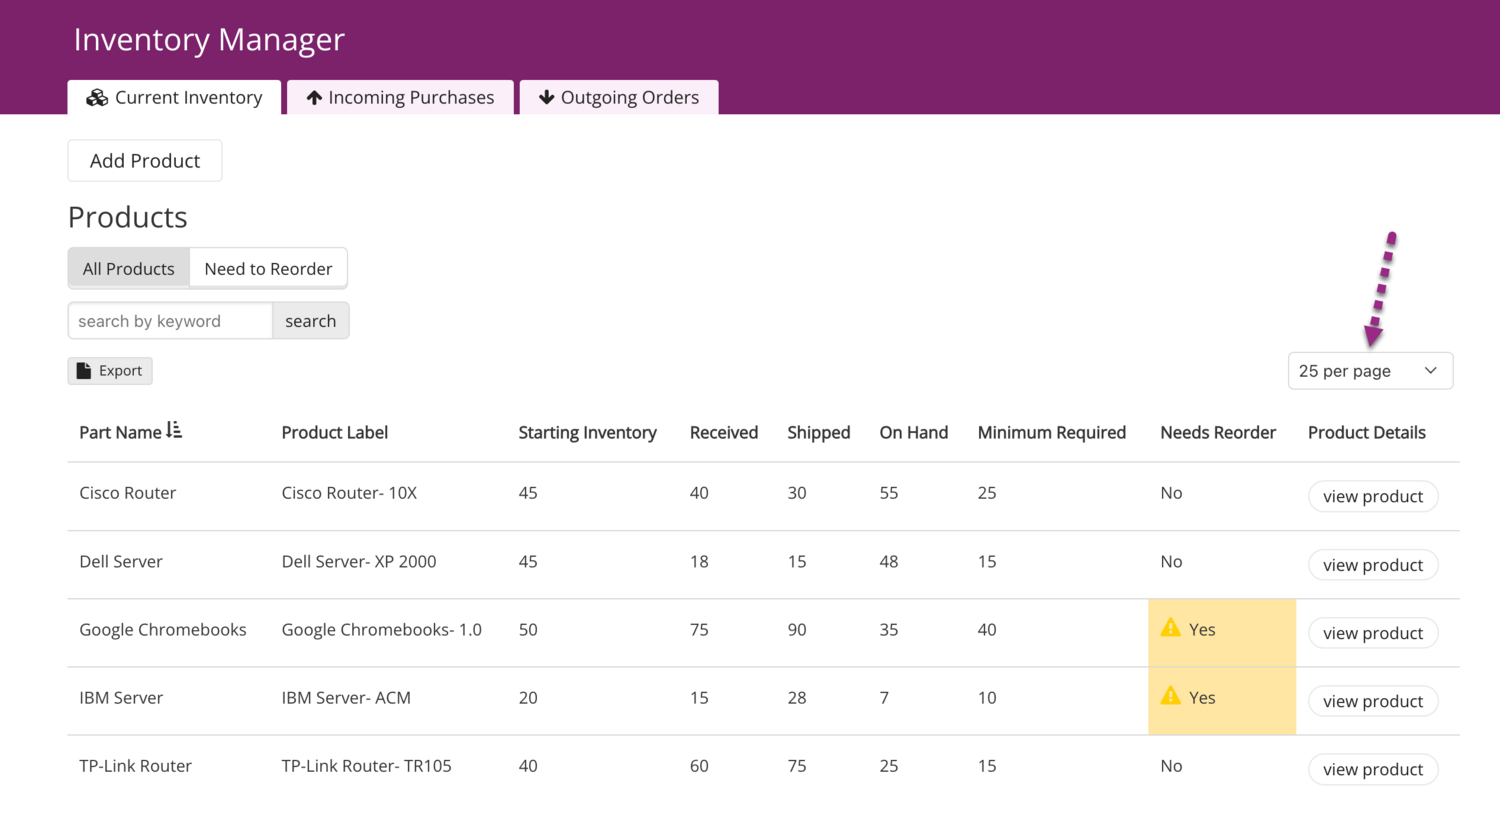
Task: Click the boxes icon on Current Inventory tab
Action: 97,98
